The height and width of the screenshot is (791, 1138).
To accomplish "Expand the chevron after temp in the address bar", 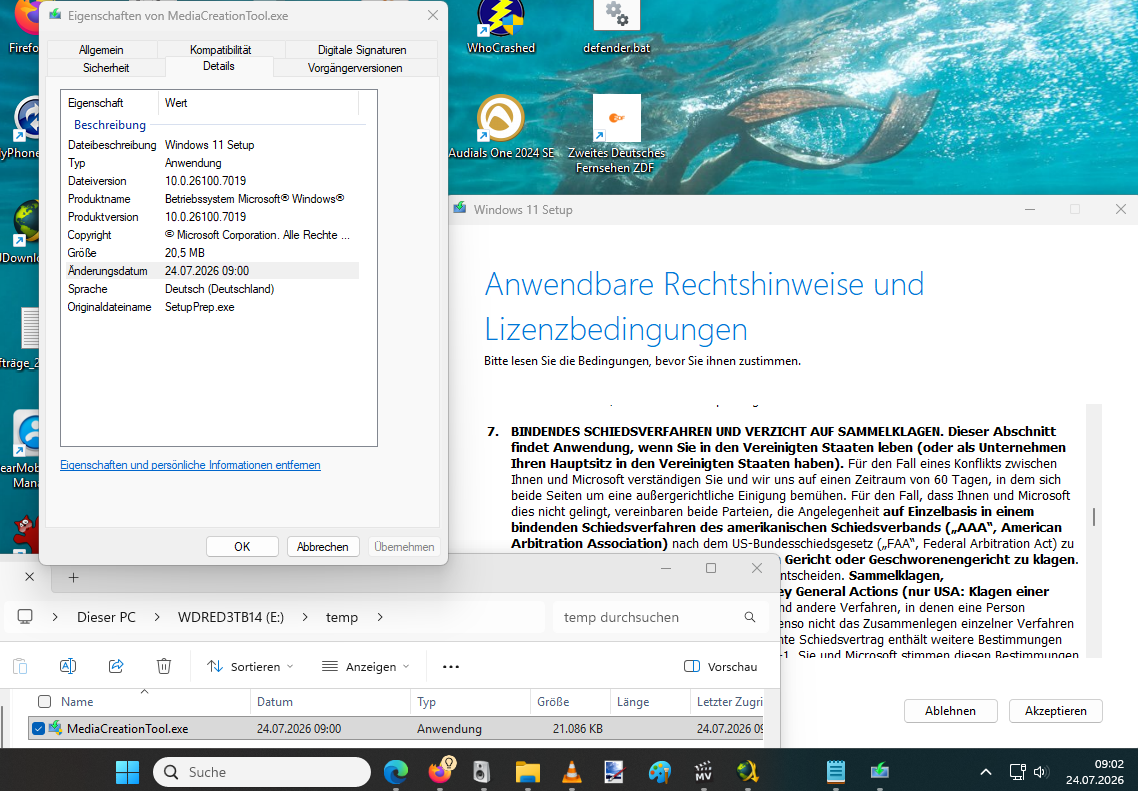I will coord(380,617).
